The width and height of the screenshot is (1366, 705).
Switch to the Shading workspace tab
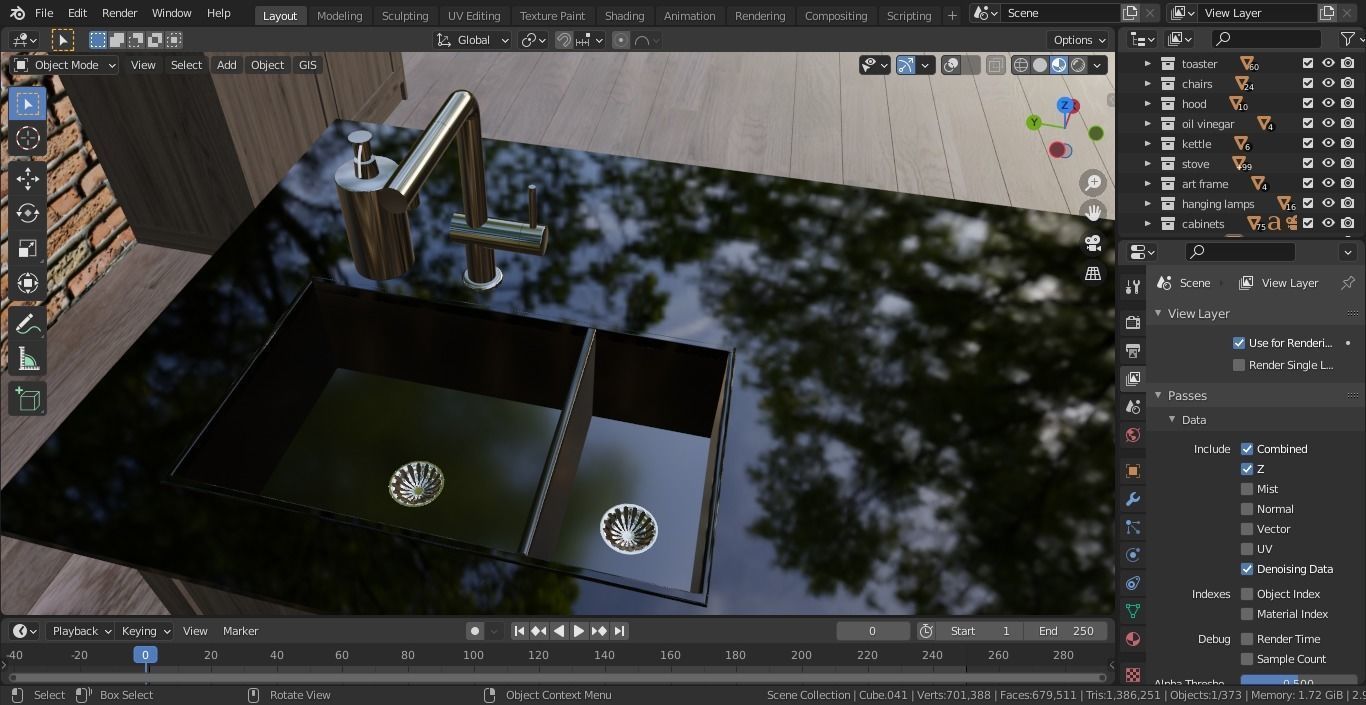(624, 16)
